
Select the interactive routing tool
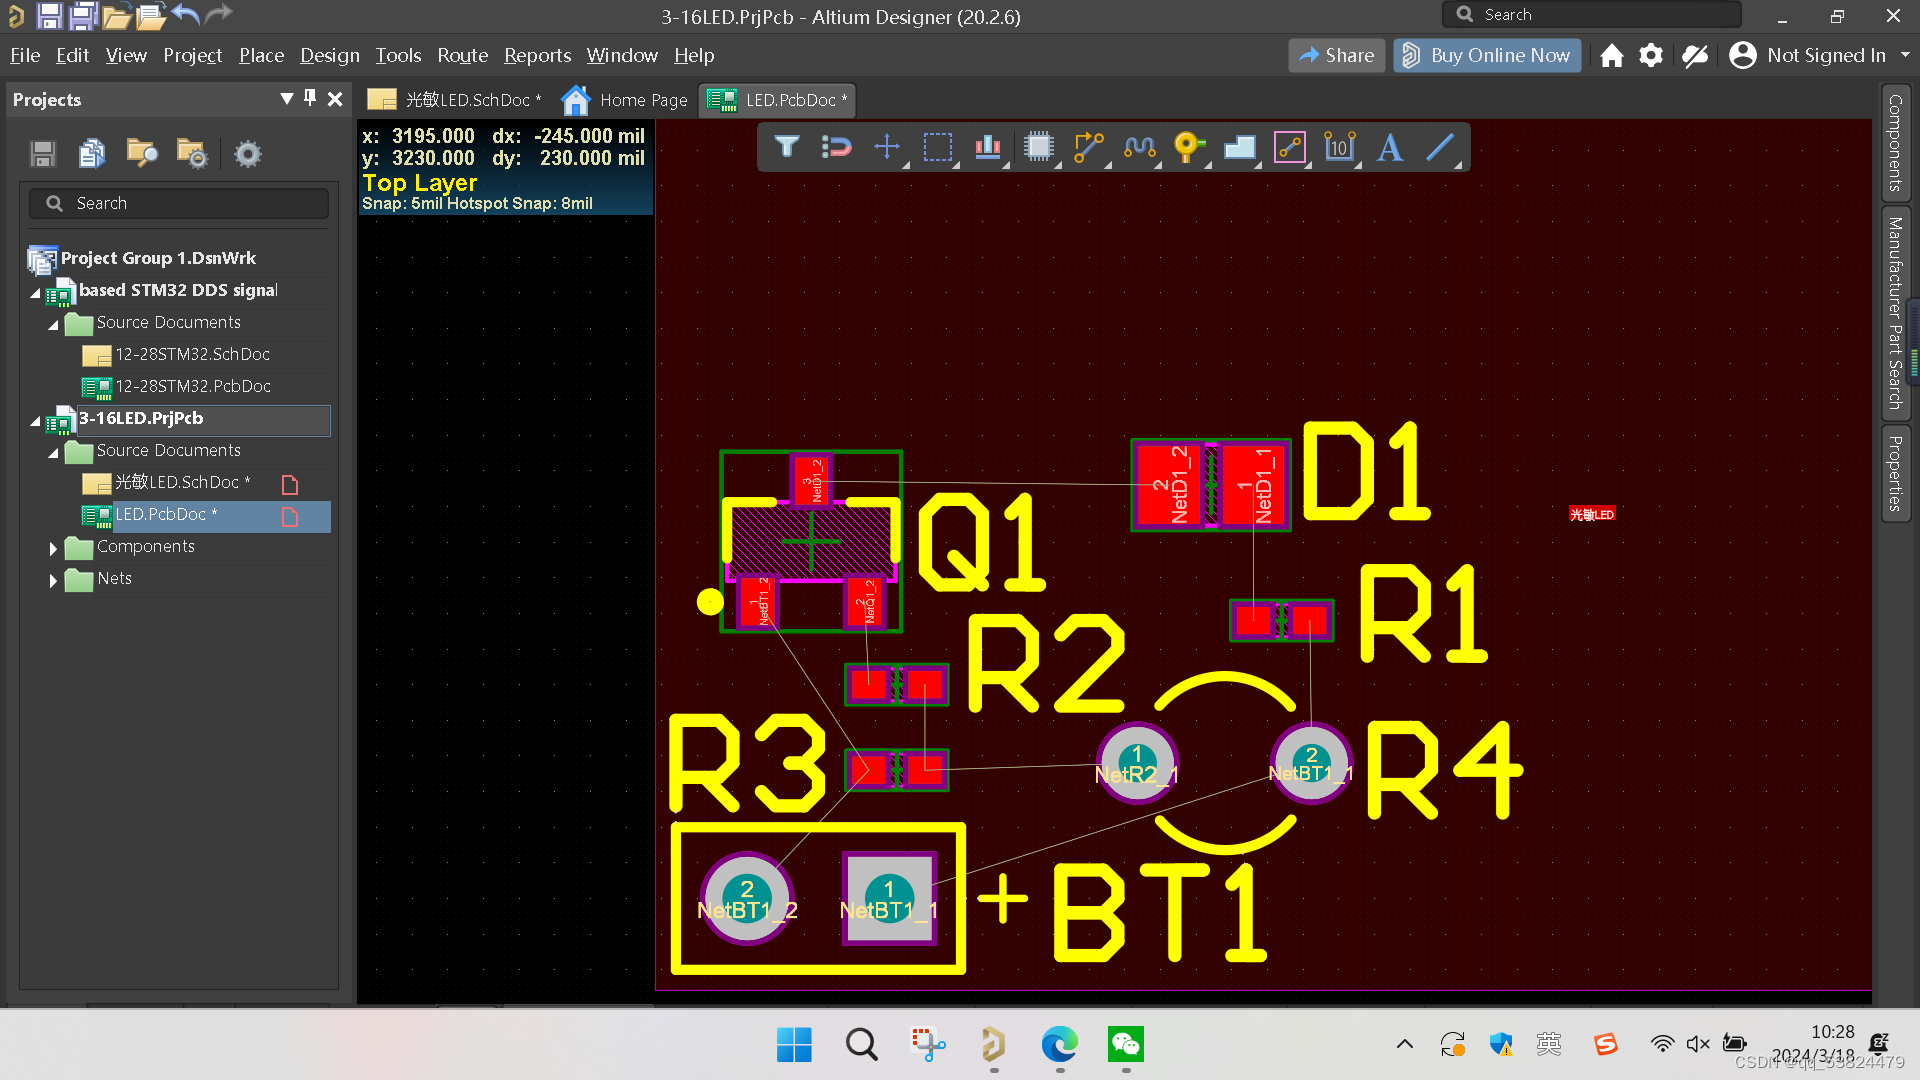[x=1089, y=147]
